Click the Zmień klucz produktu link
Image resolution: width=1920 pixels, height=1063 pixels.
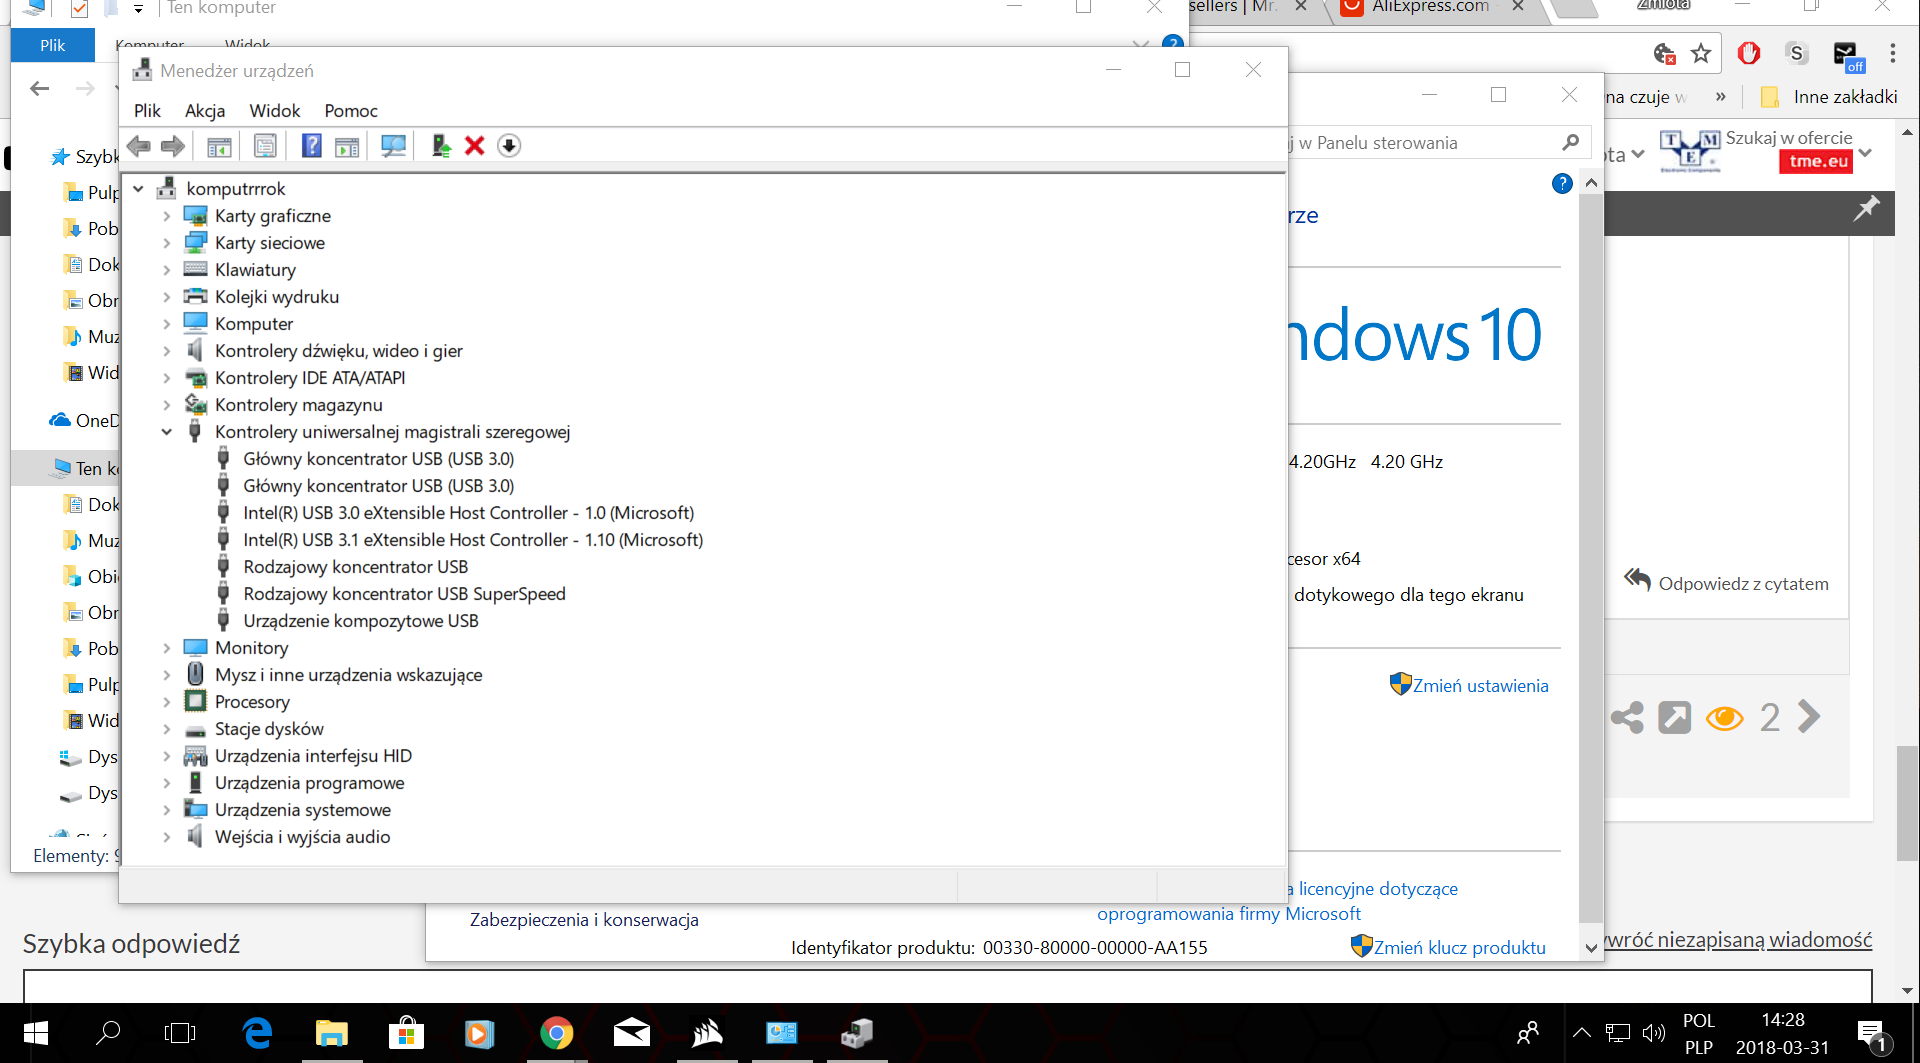coord(1459,948)
